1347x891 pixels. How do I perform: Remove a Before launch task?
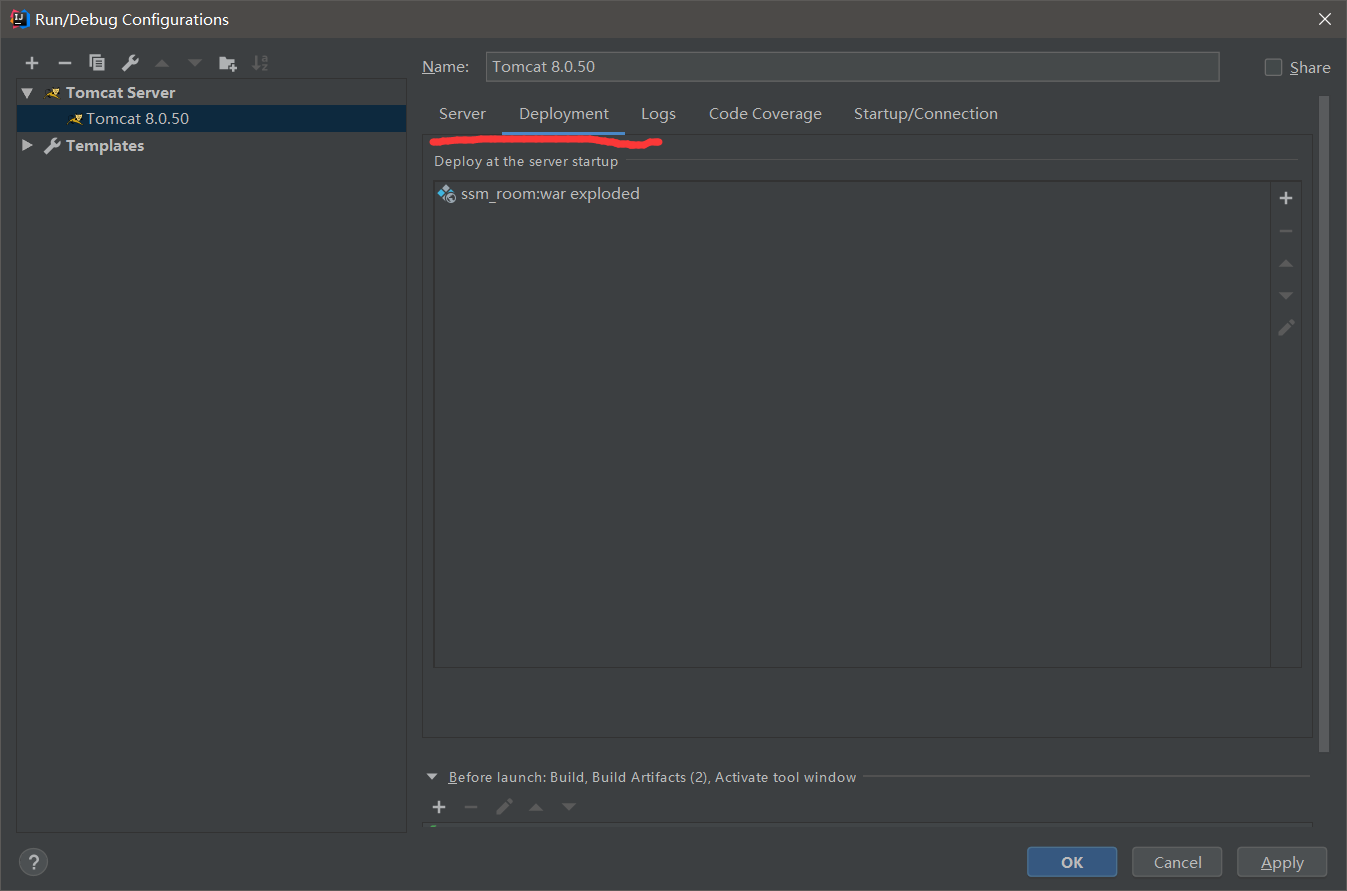click(x=471, y=807)
